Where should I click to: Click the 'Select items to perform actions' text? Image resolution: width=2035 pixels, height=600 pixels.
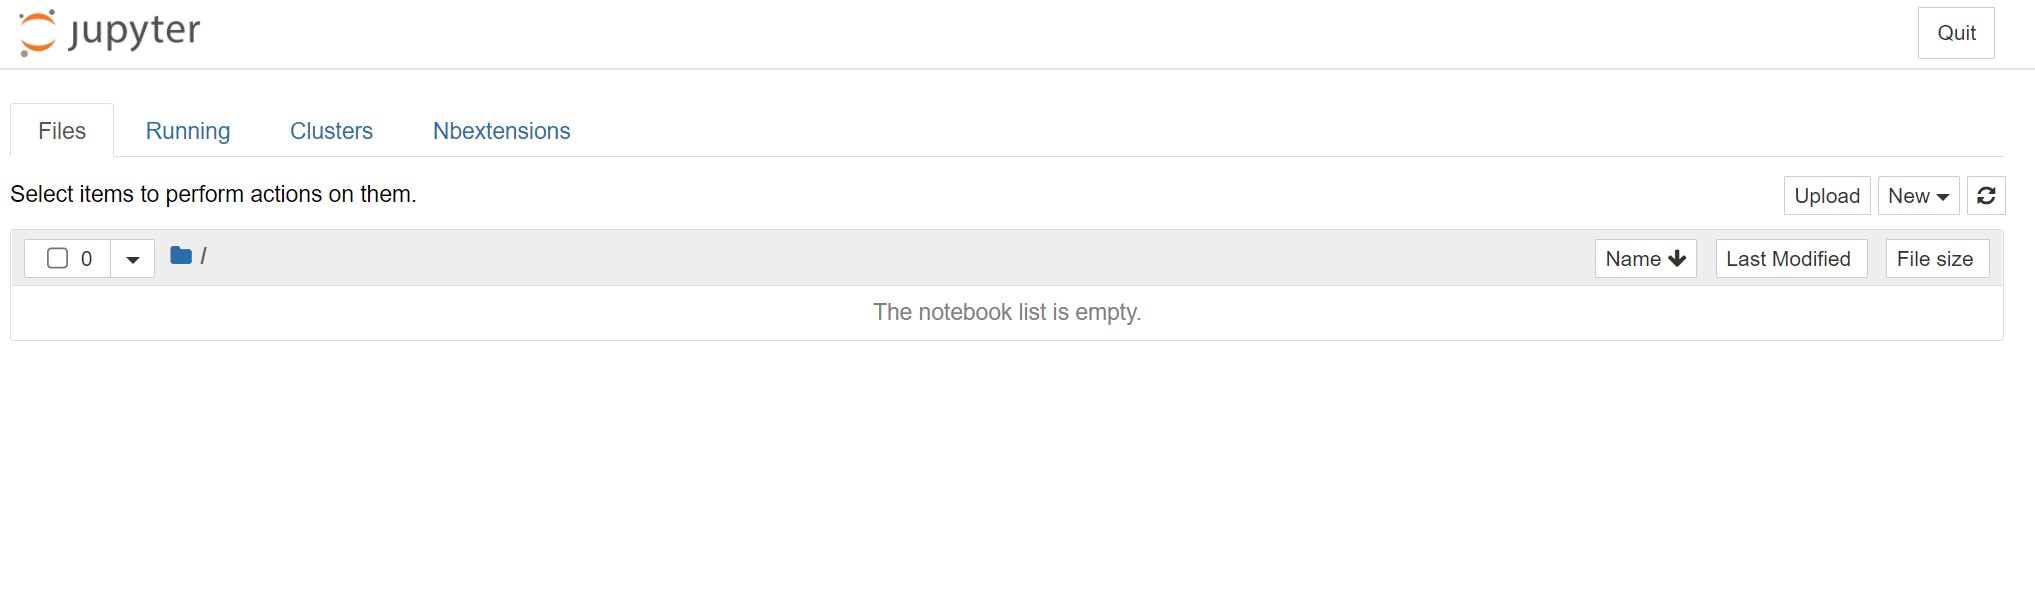click(213, 194)
